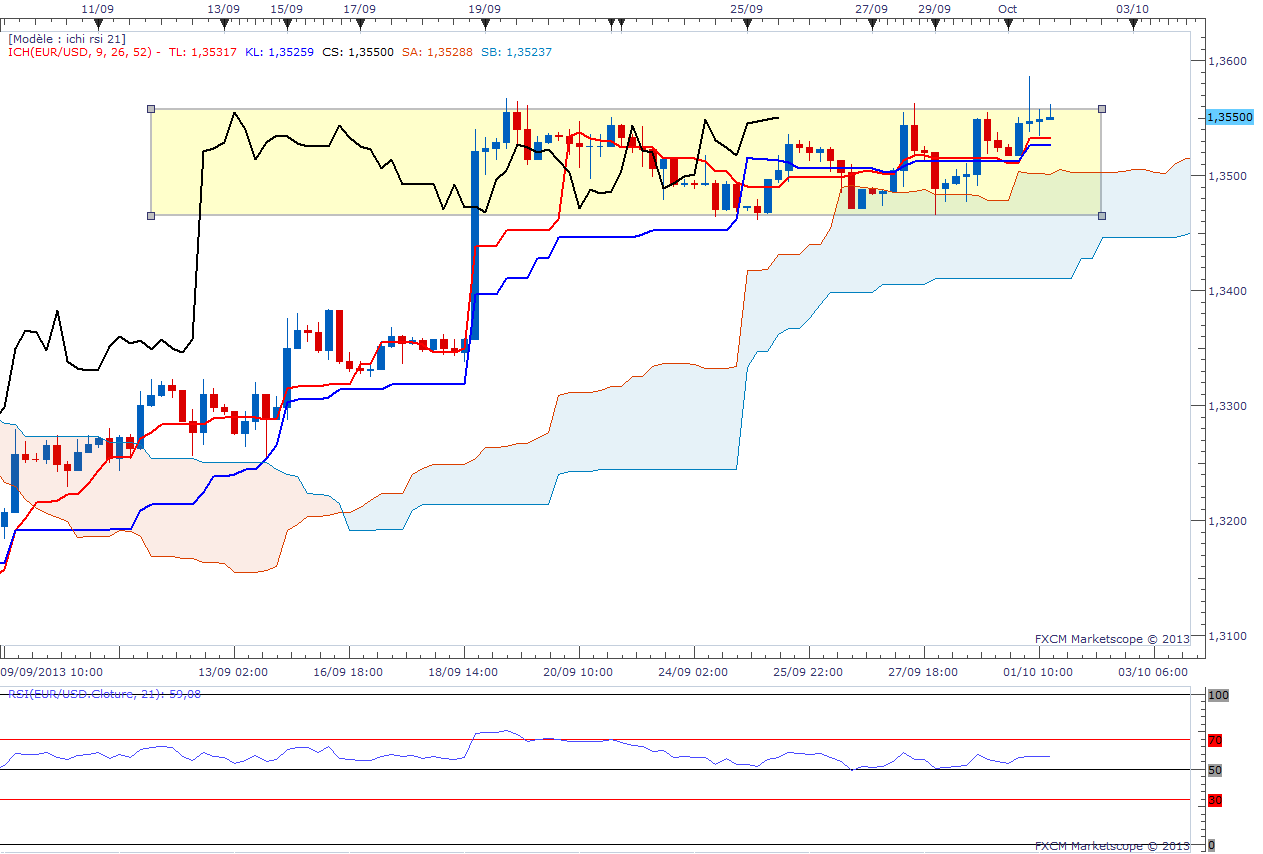Click the 1,3200 price axis label
Viewport: 1263px width, 854px height.
pos(1228,521)
